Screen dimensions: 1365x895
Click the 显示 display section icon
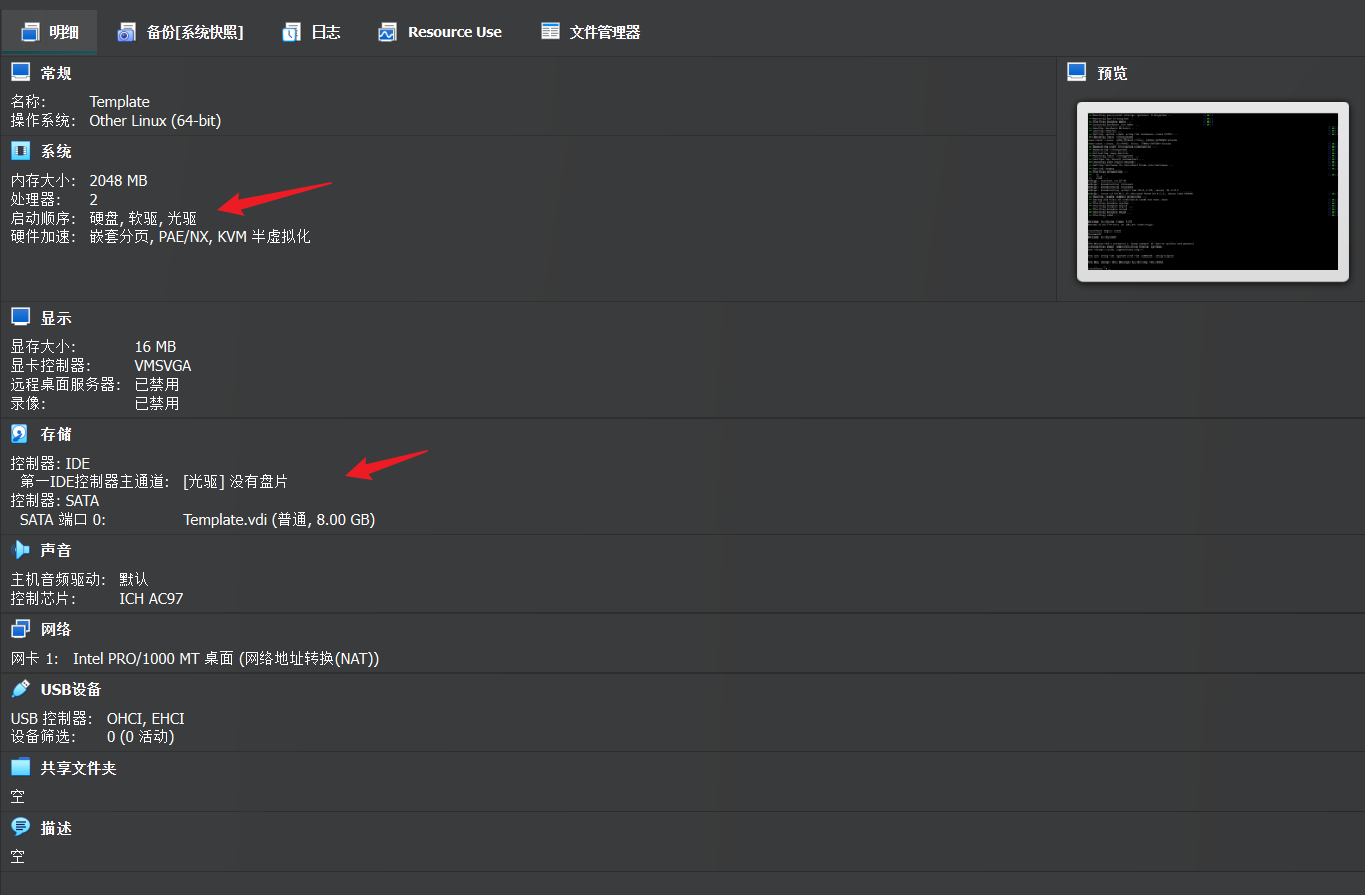tap(20, 317)
